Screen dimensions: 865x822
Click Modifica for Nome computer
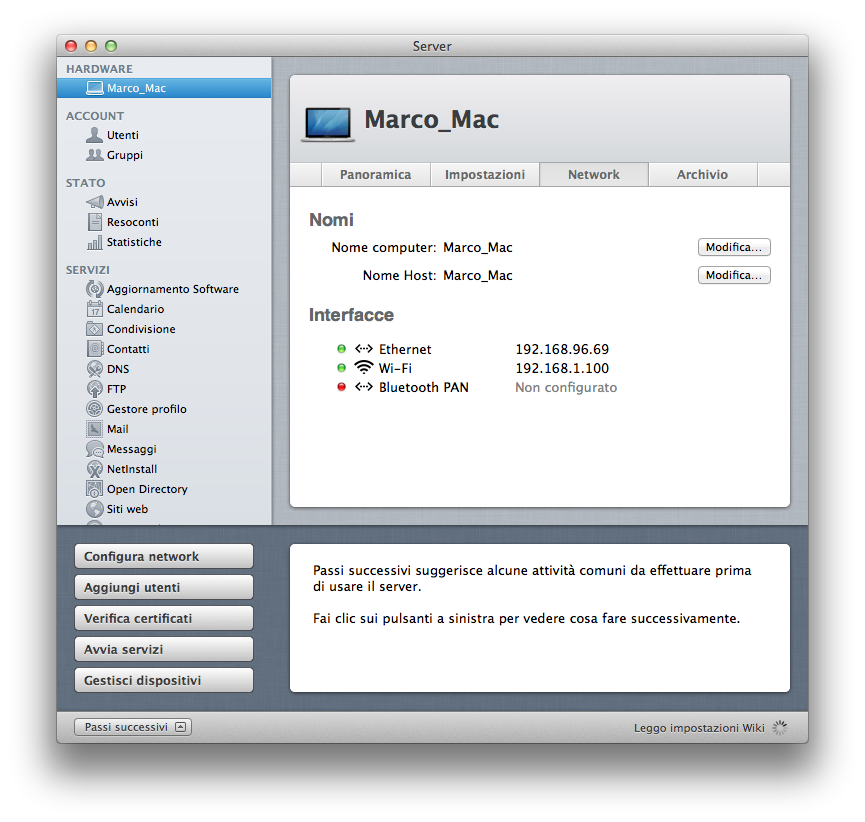click(x=734, y=247)
